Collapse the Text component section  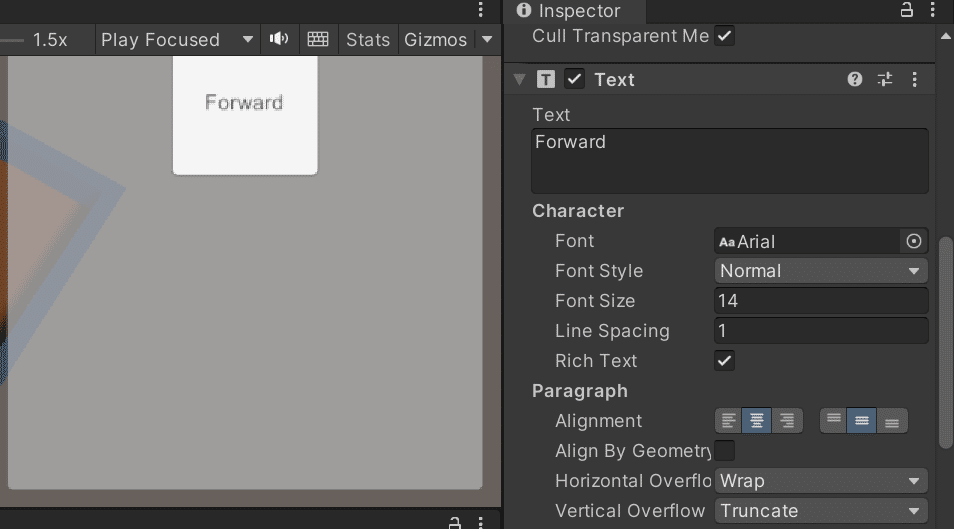(x=519, y=80)
